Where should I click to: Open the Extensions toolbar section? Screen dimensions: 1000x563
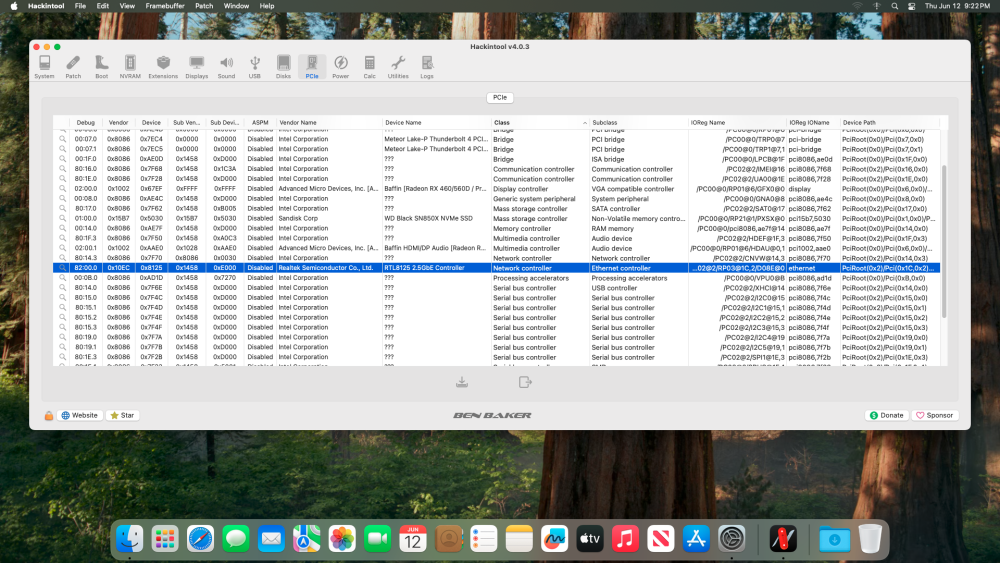[163, 67]
